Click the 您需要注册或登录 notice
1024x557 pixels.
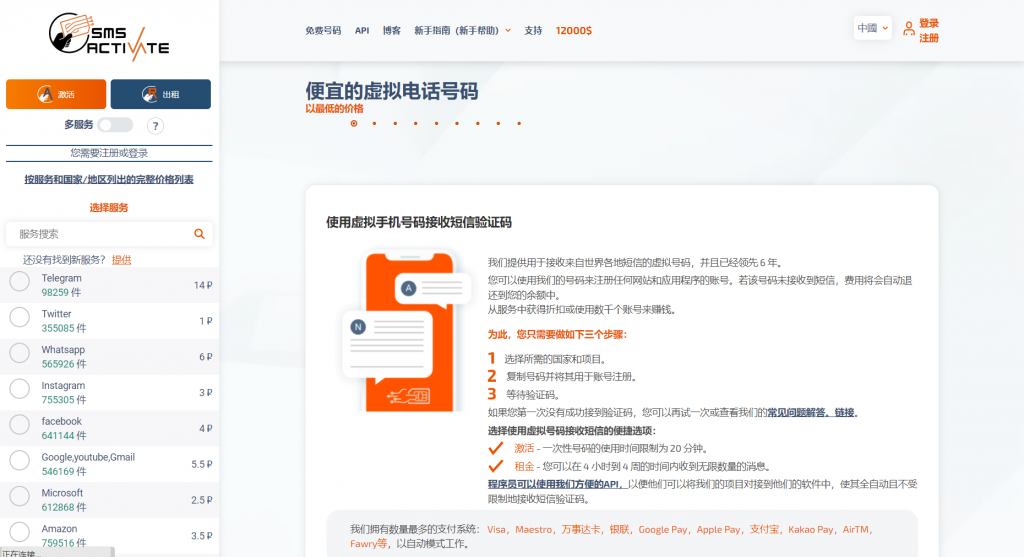coord(109,153)
